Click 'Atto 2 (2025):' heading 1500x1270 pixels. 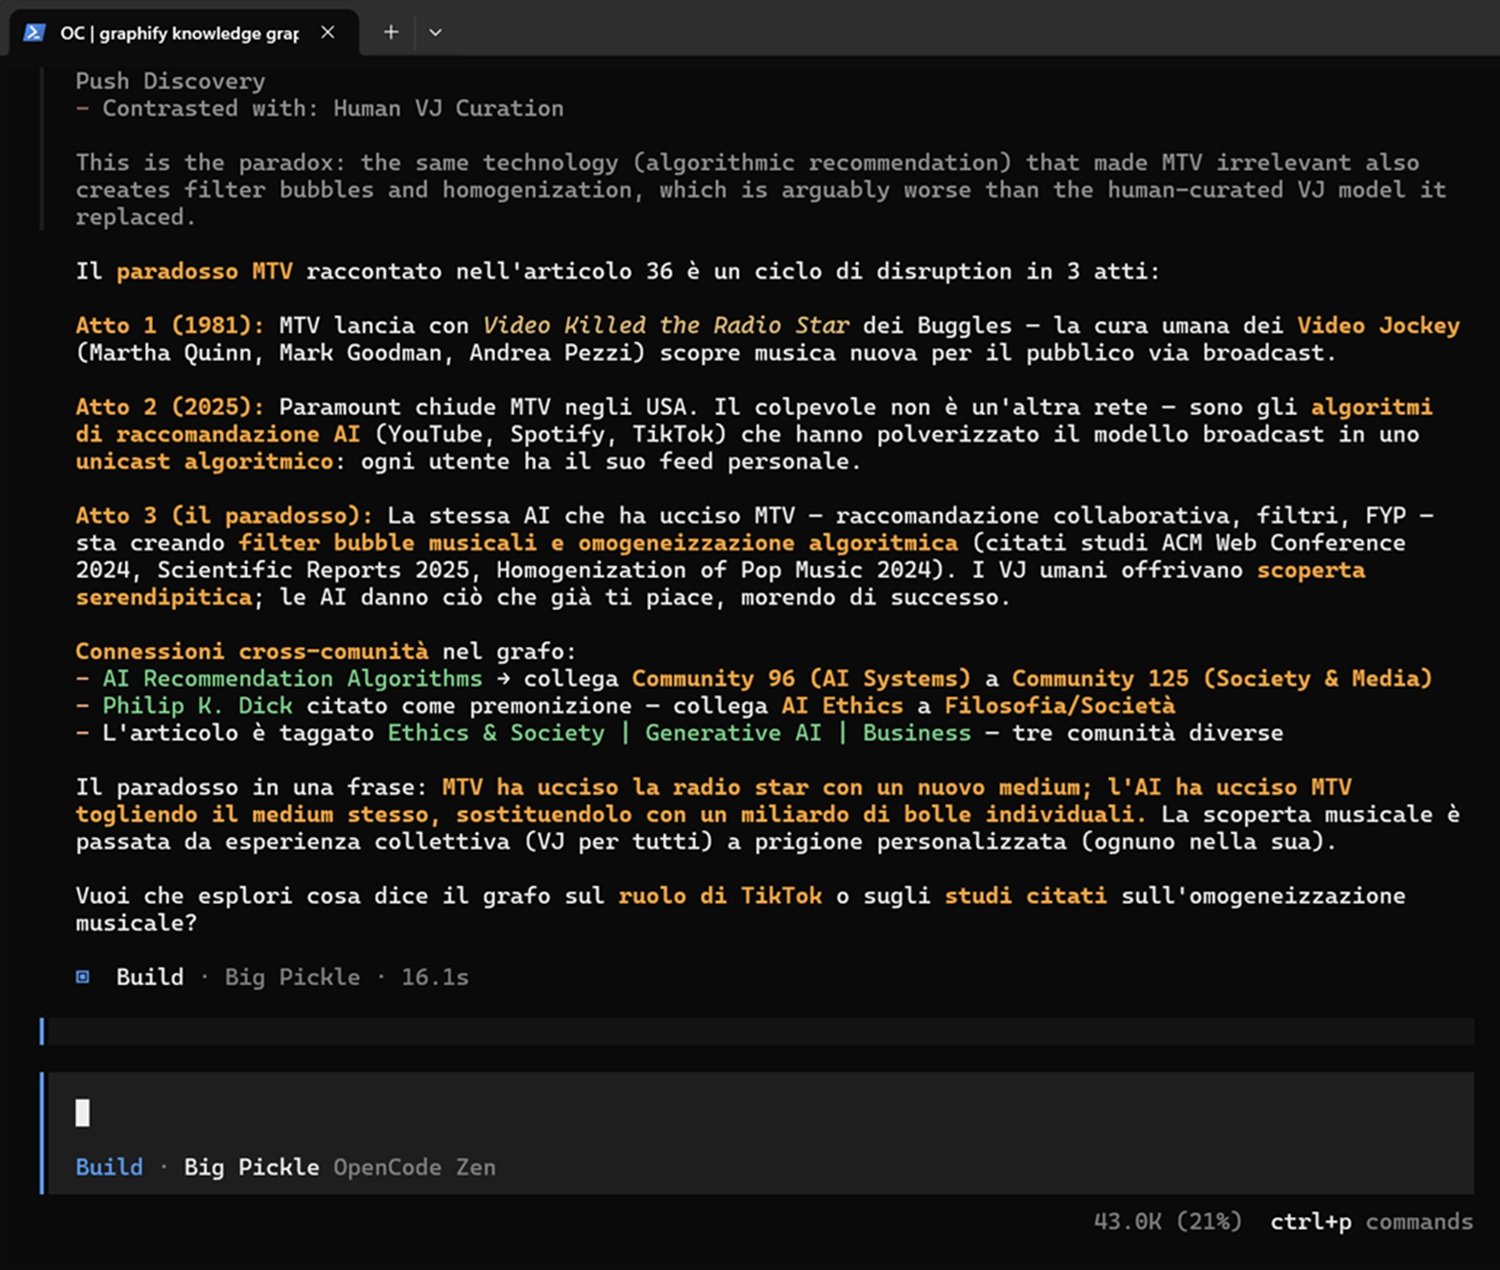click(170, 407)
